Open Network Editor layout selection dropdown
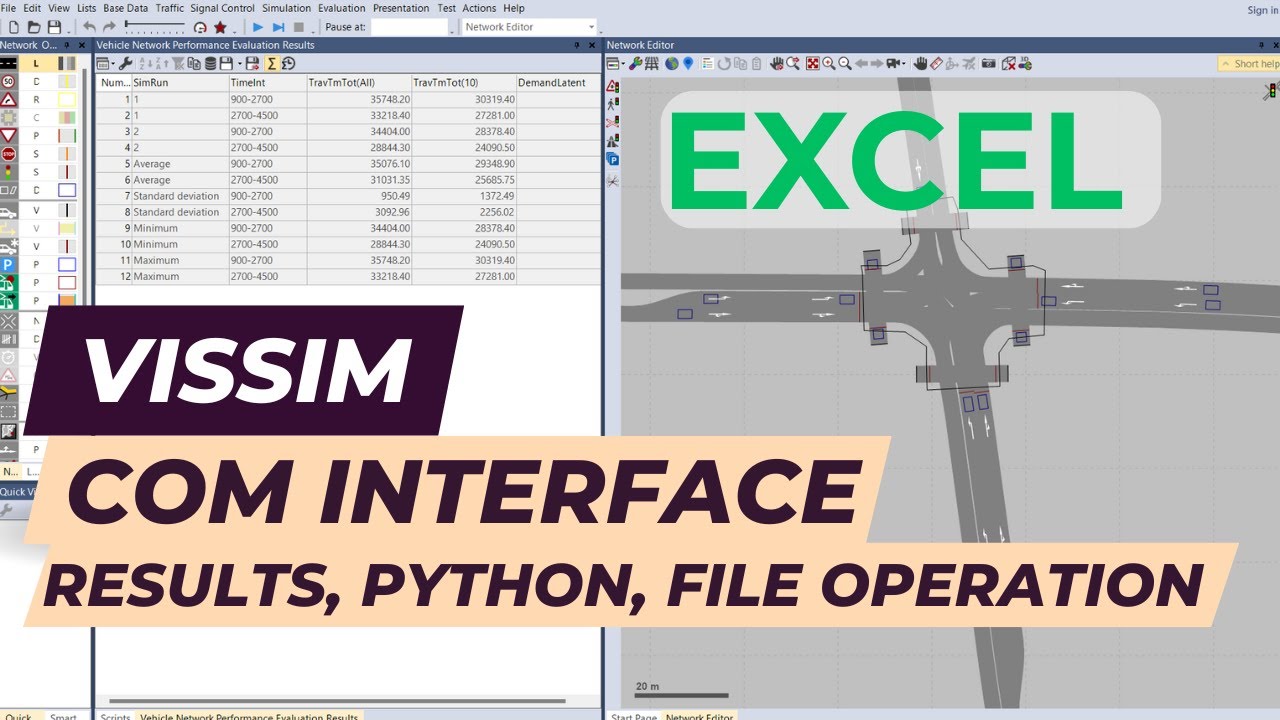Viewport: 1280px width, 720px height. click(616, 64)
